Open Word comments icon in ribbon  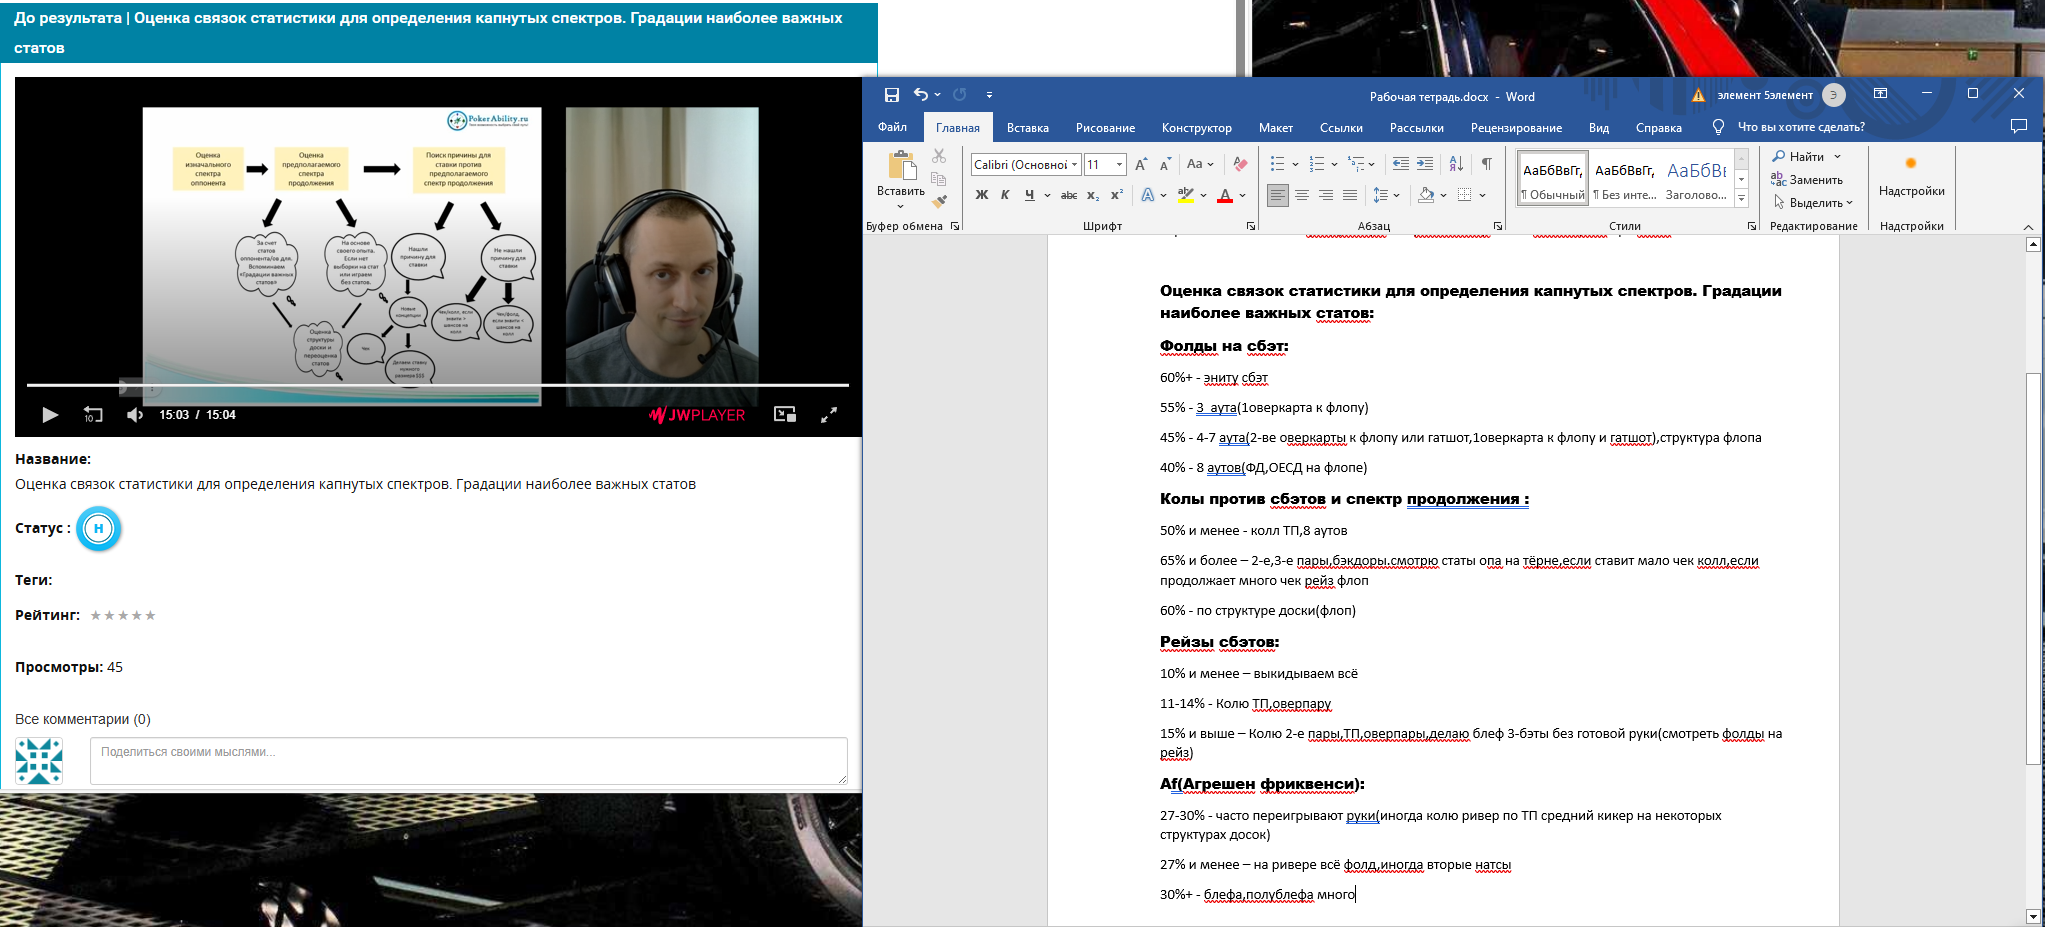(x=2018, y=126)
